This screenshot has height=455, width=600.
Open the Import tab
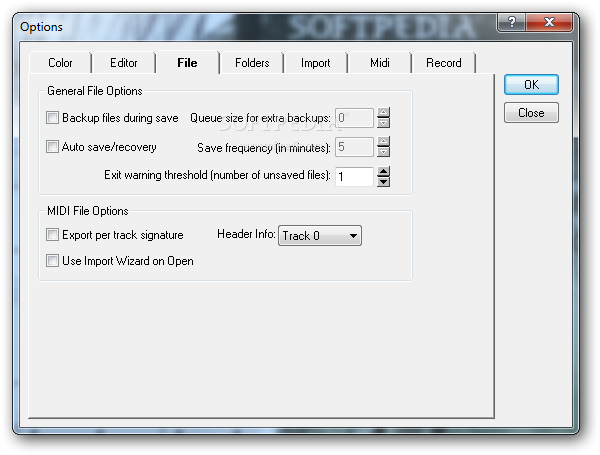point(315,63)
